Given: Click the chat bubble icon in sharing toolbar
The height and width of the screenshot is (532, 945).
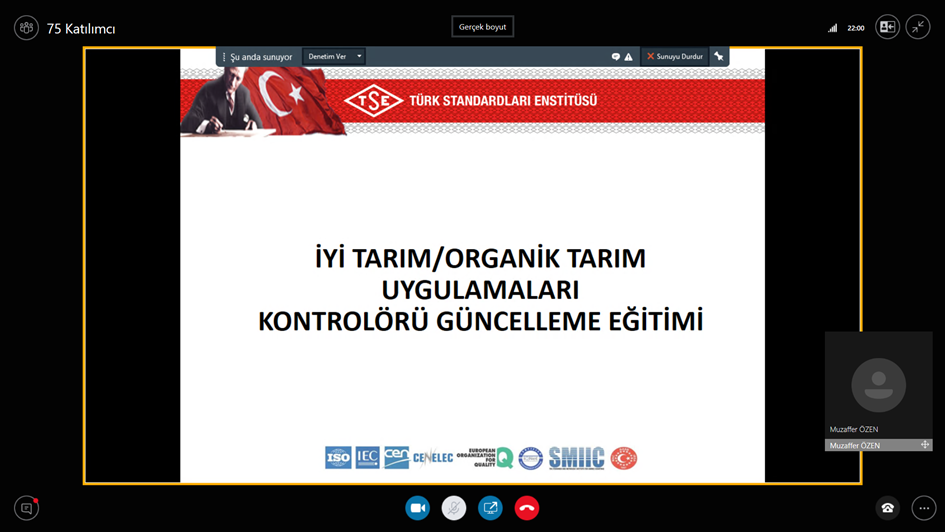Looking at the screenshot, I should [x=615, y=57].
